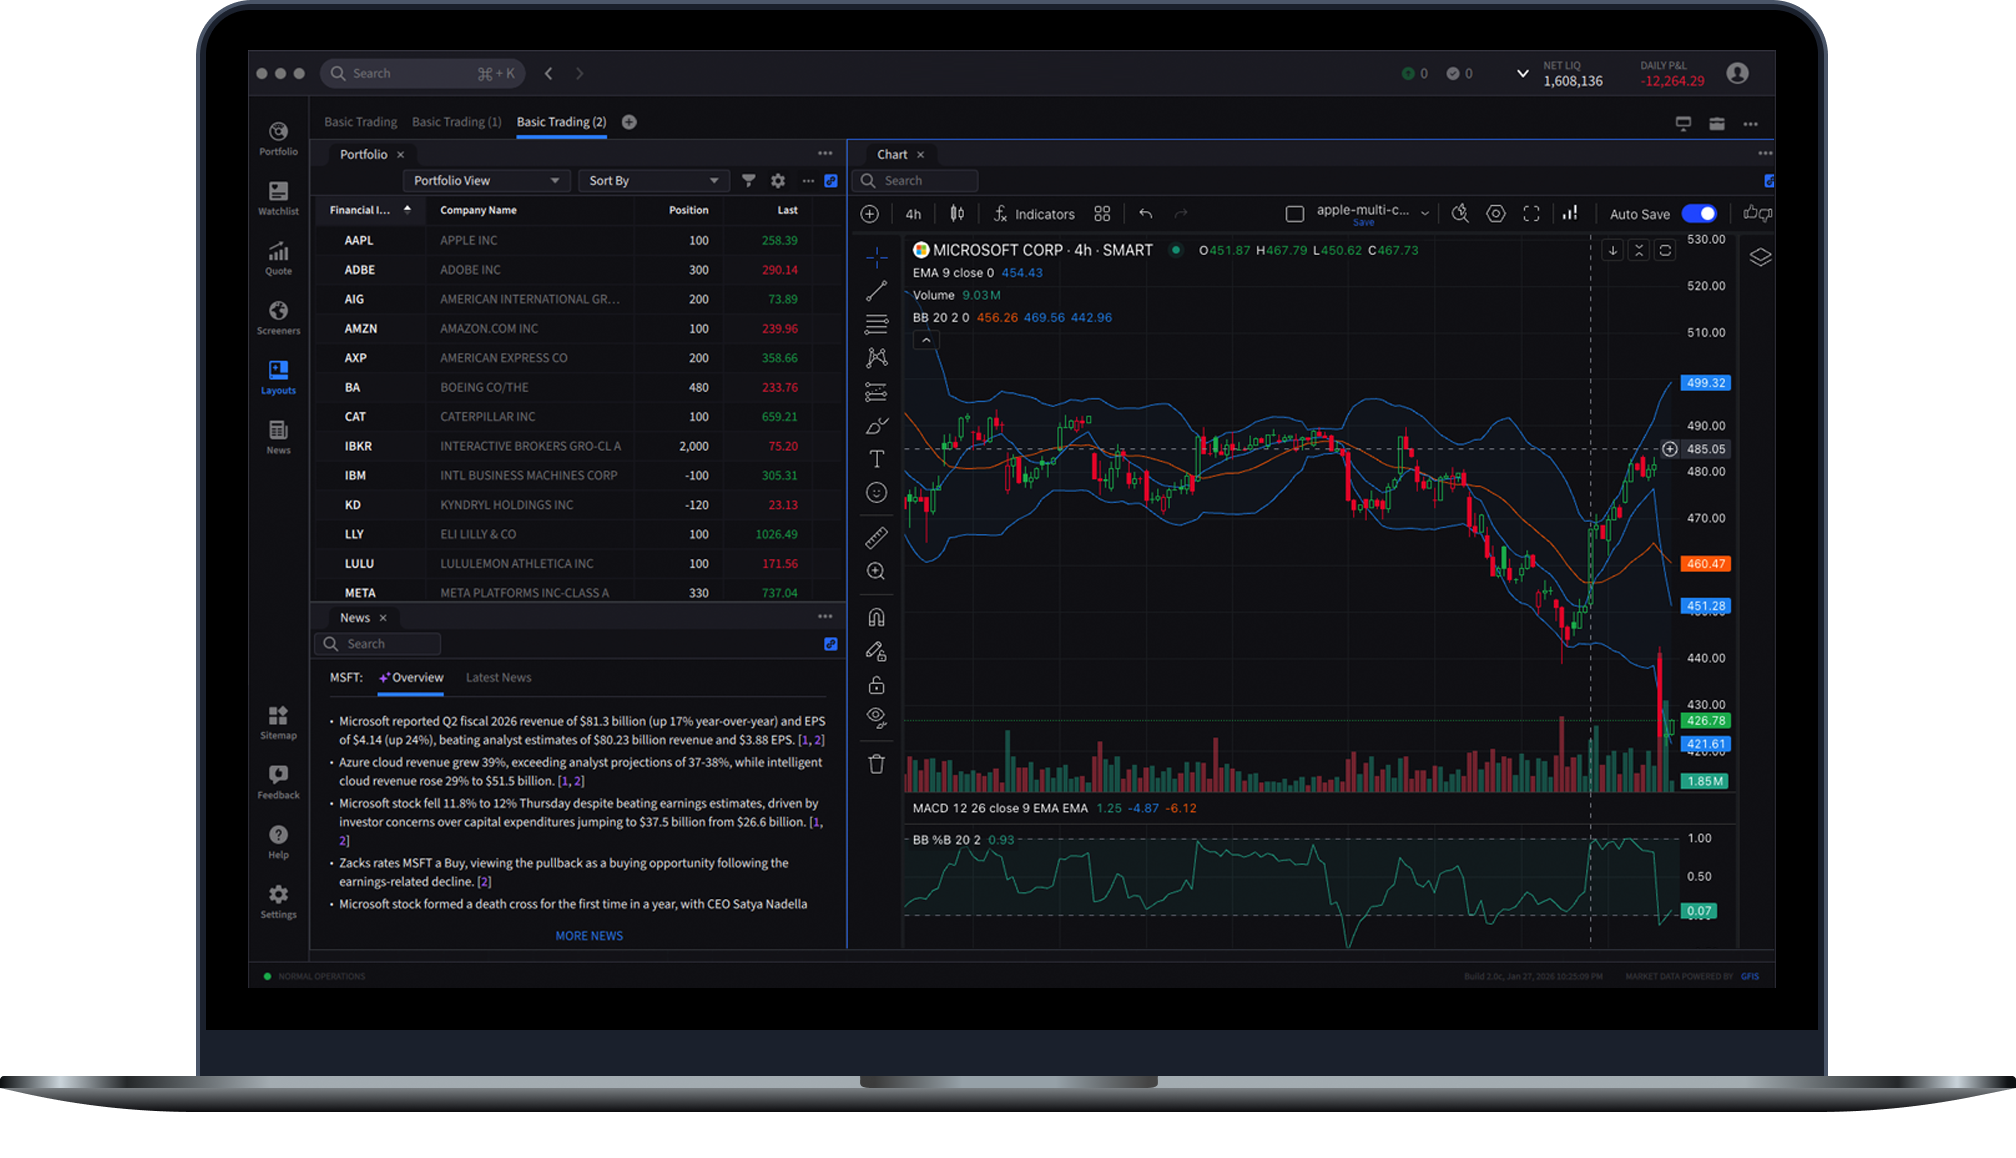Select the crosshair cursor tool on chart
This screenshot has height=1158, width=2016.
(877, 258)
